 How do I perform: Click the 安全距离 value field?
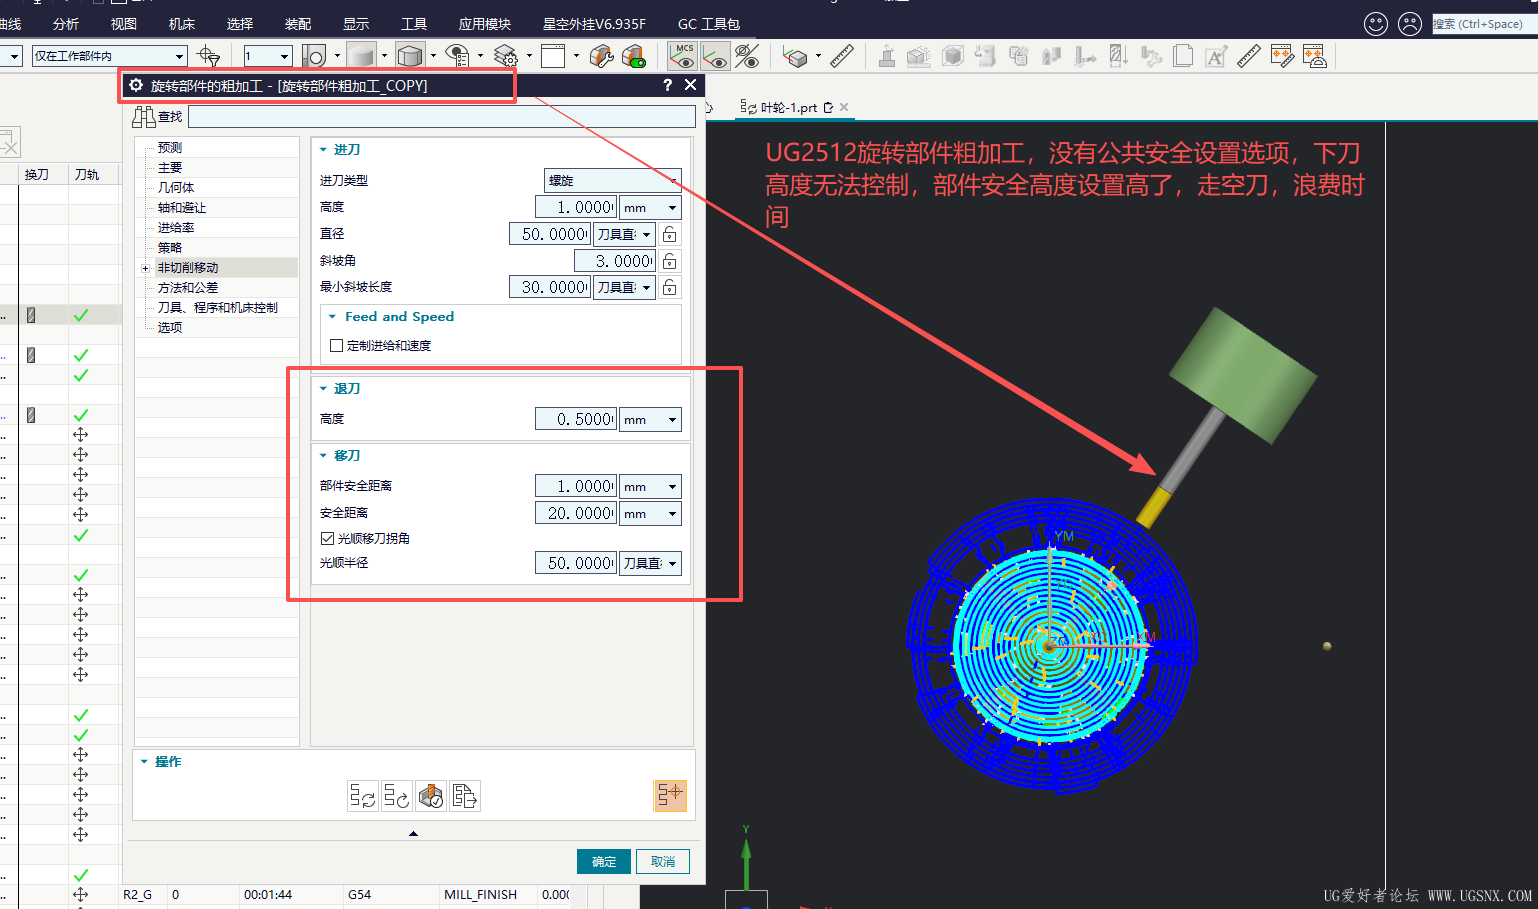(576, 513)
